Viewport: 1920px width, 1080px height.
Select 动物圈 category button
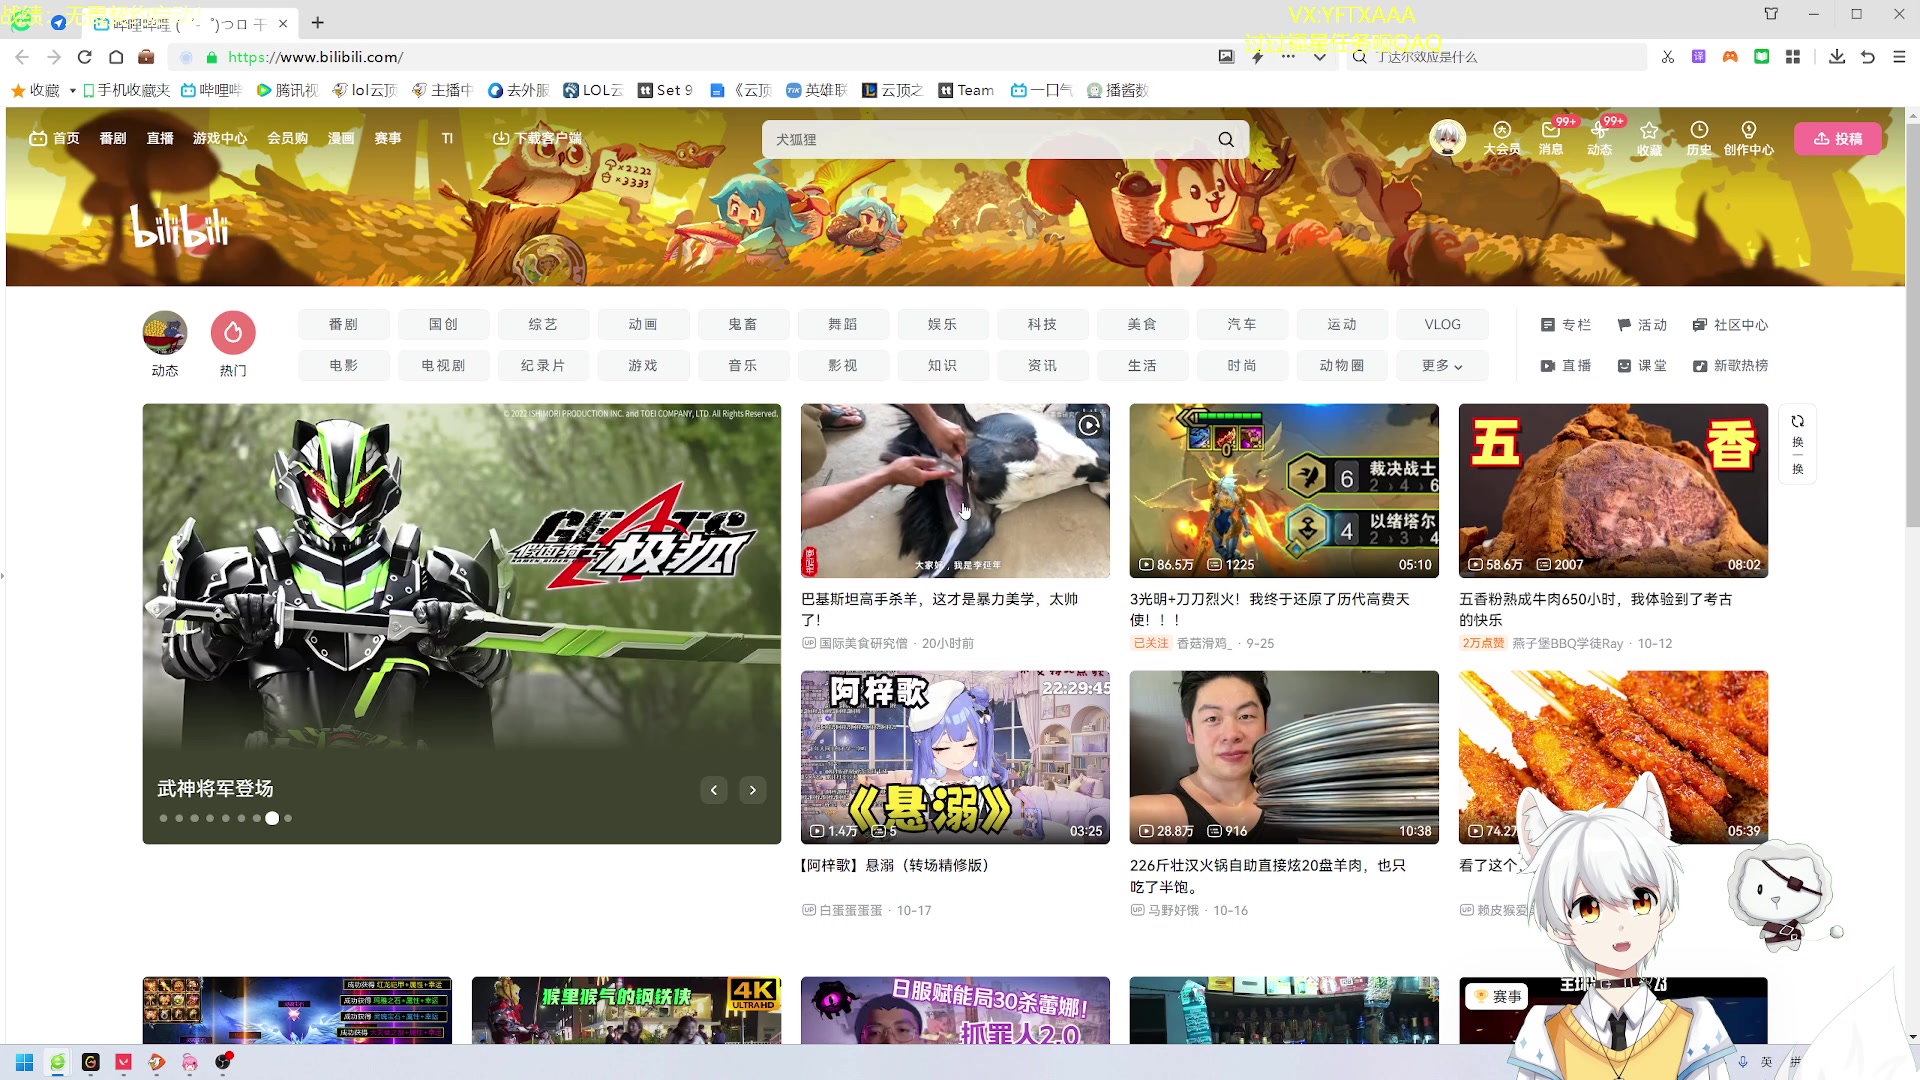coord(1342,366)
